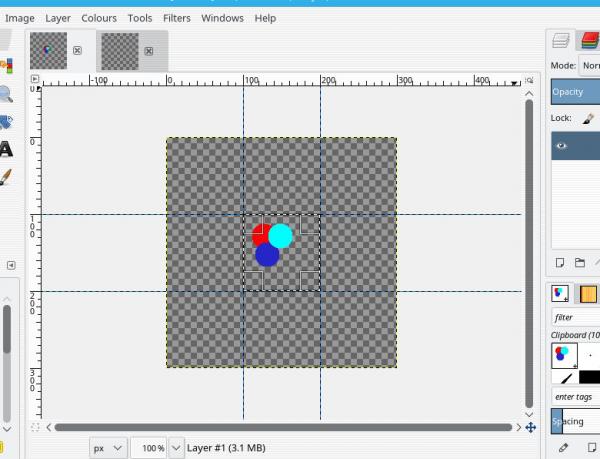Click the canvas navigation cross icon
Viewport: 600px width, 459px height.
[530, 427]
